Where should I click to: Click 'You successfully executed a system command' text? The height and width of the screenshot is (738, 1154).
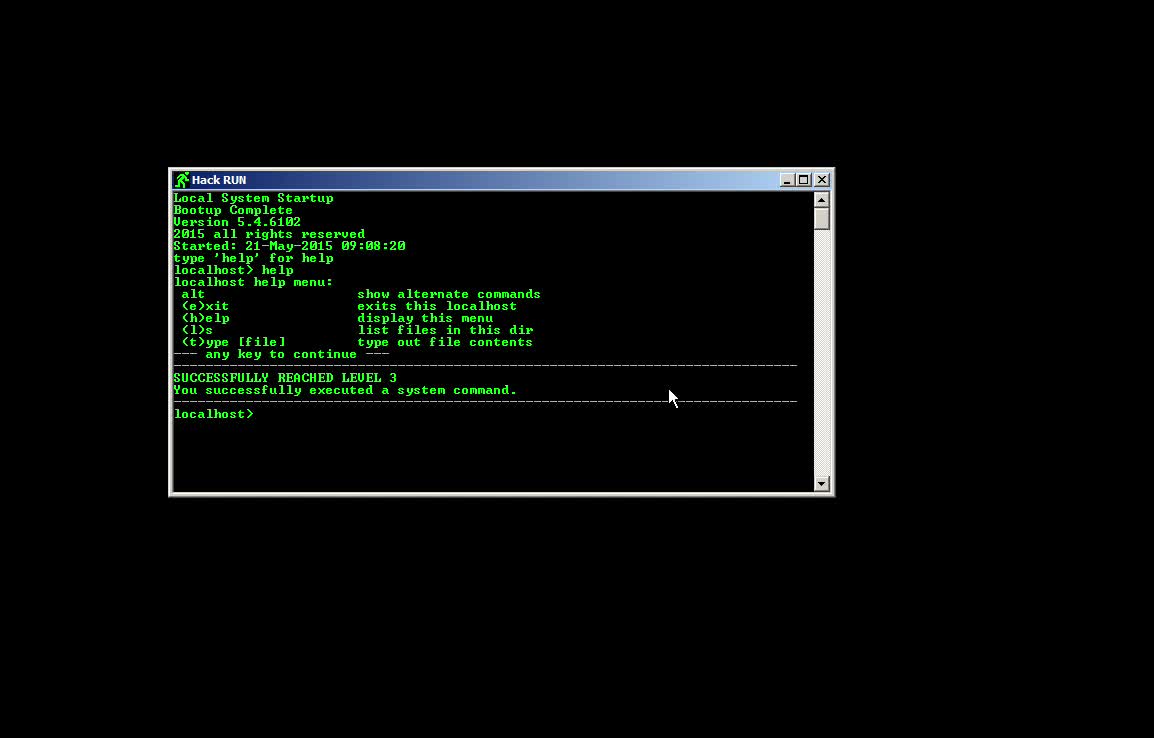(x=345, y=390)
